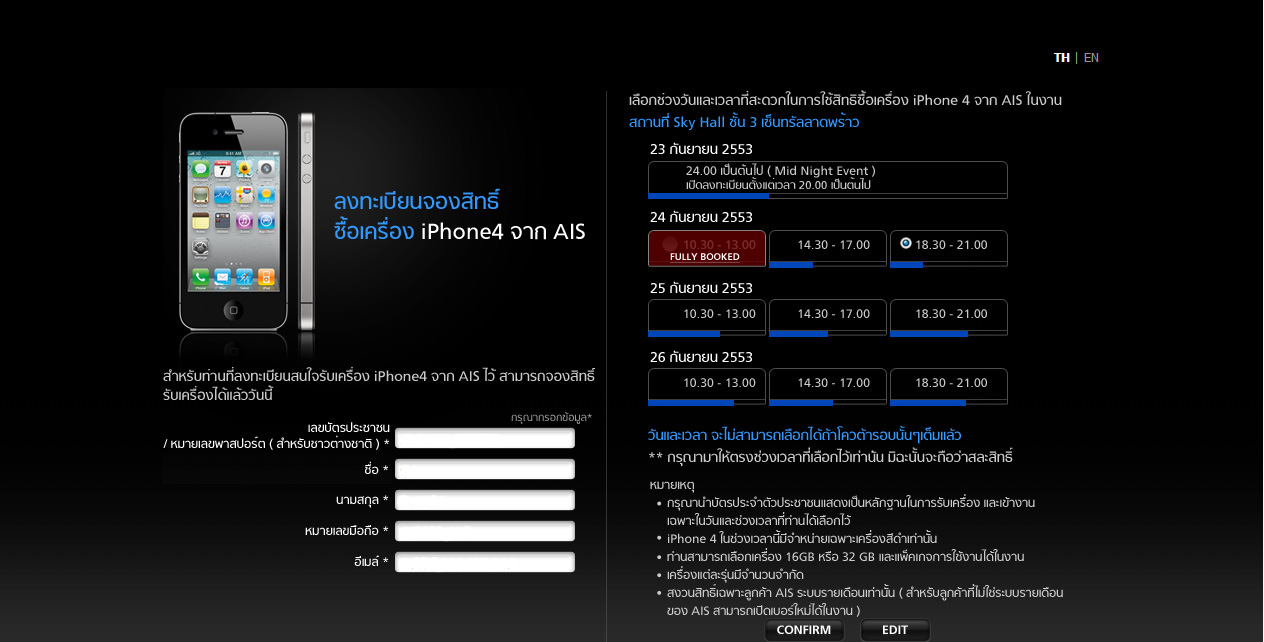Click the note mentioning 16GB หรือ 32 GB
Image resolution: width=1264 pixels, height=642 pixels.
[846, 557]
